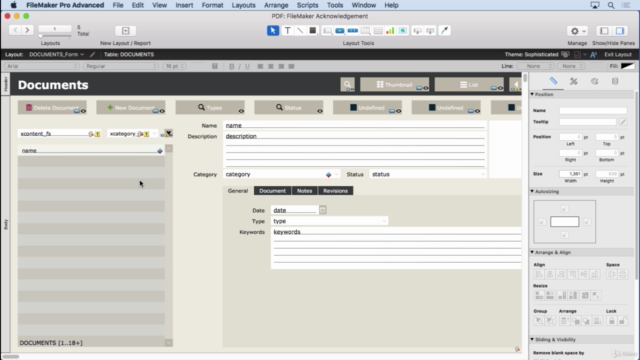Click the Thumbnail view button
Image resolution: width=640 pixels, height=360 pixels.
pos(394,84)
